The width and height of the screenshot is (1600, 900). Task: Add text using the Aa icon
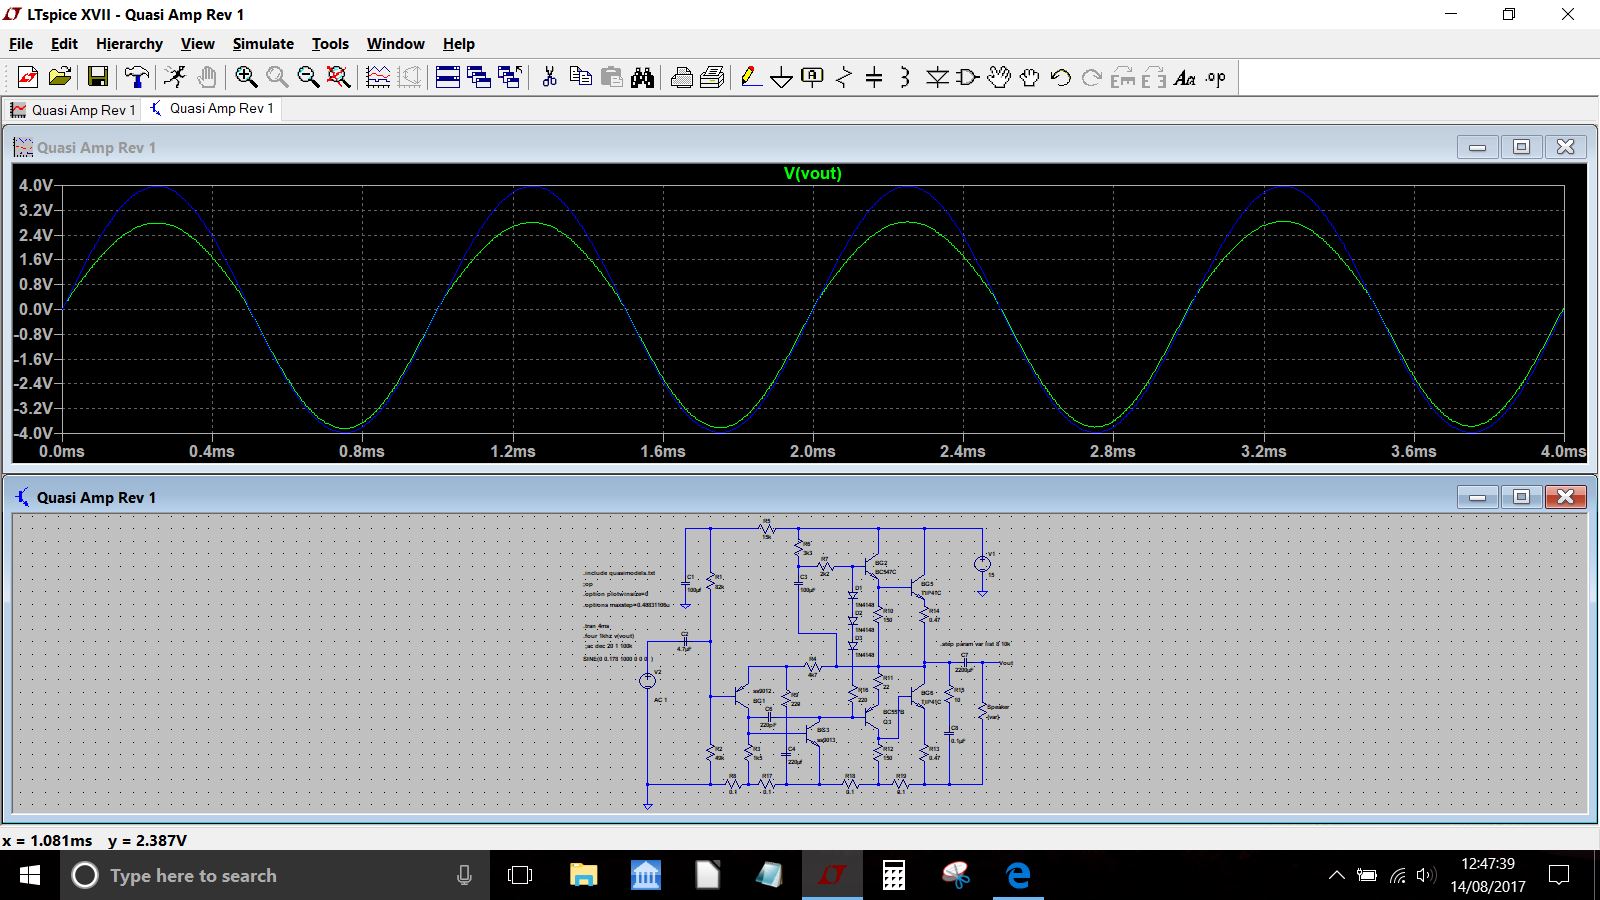(1185, 77)
